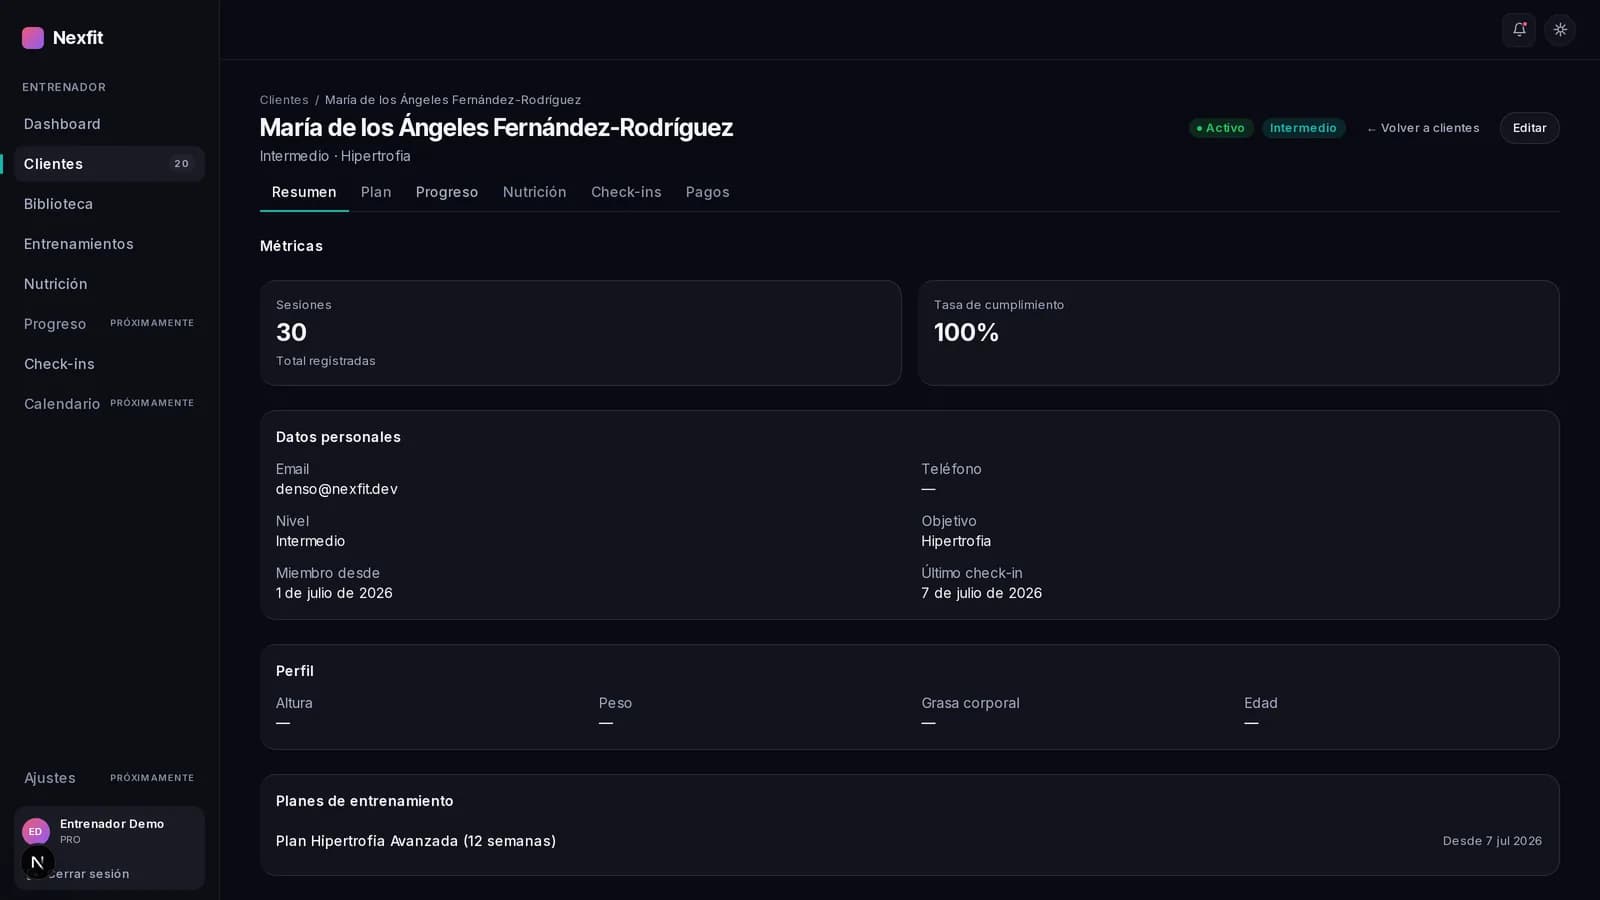1600x900 pixels.
Task: Click the Grasa corporal label
Action: [970, 703]
